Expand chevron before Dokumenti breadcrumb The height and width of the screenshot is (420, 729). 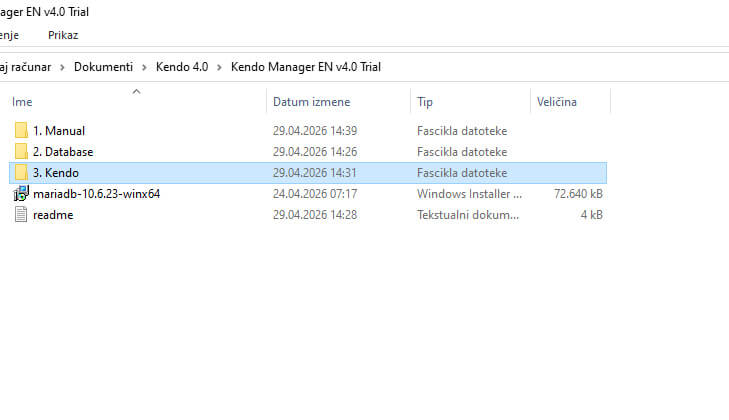pos(62,67)
